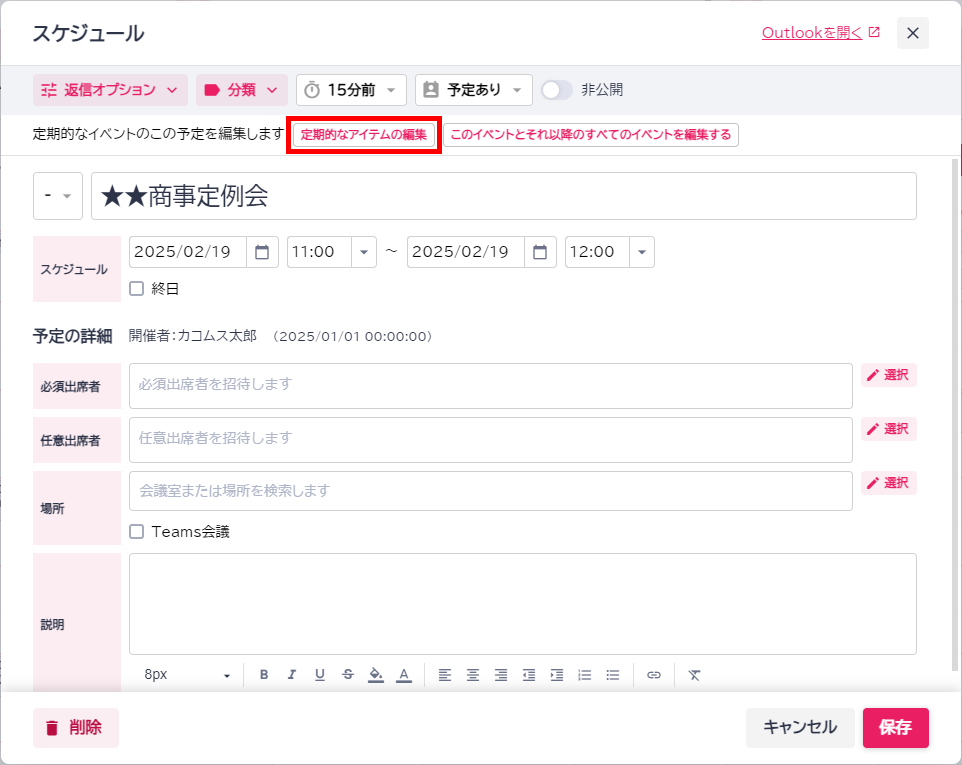Open the background fill color tool

pyautogui.click(x=375, y=675)
